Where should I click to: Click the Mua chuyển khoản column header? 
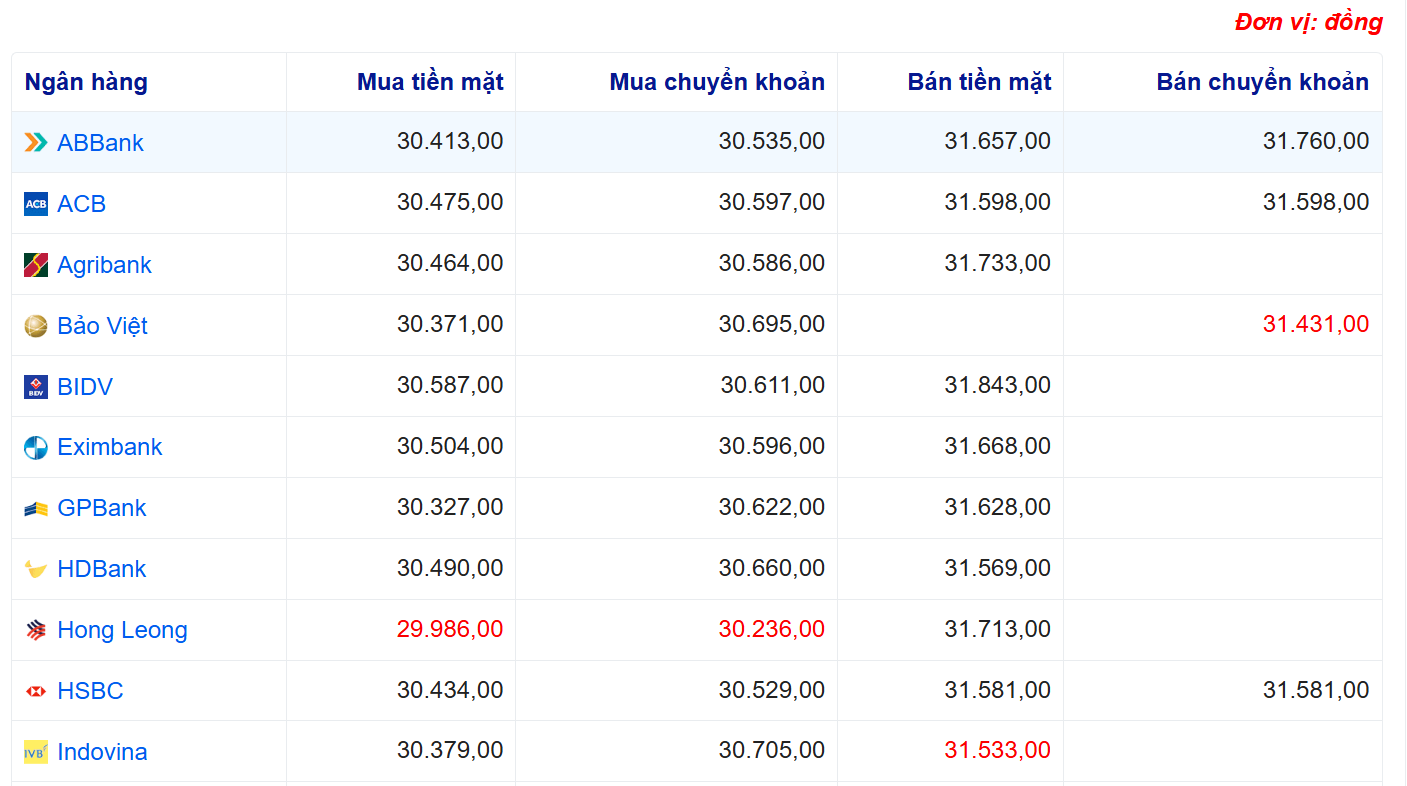click(x=717, y=82)
